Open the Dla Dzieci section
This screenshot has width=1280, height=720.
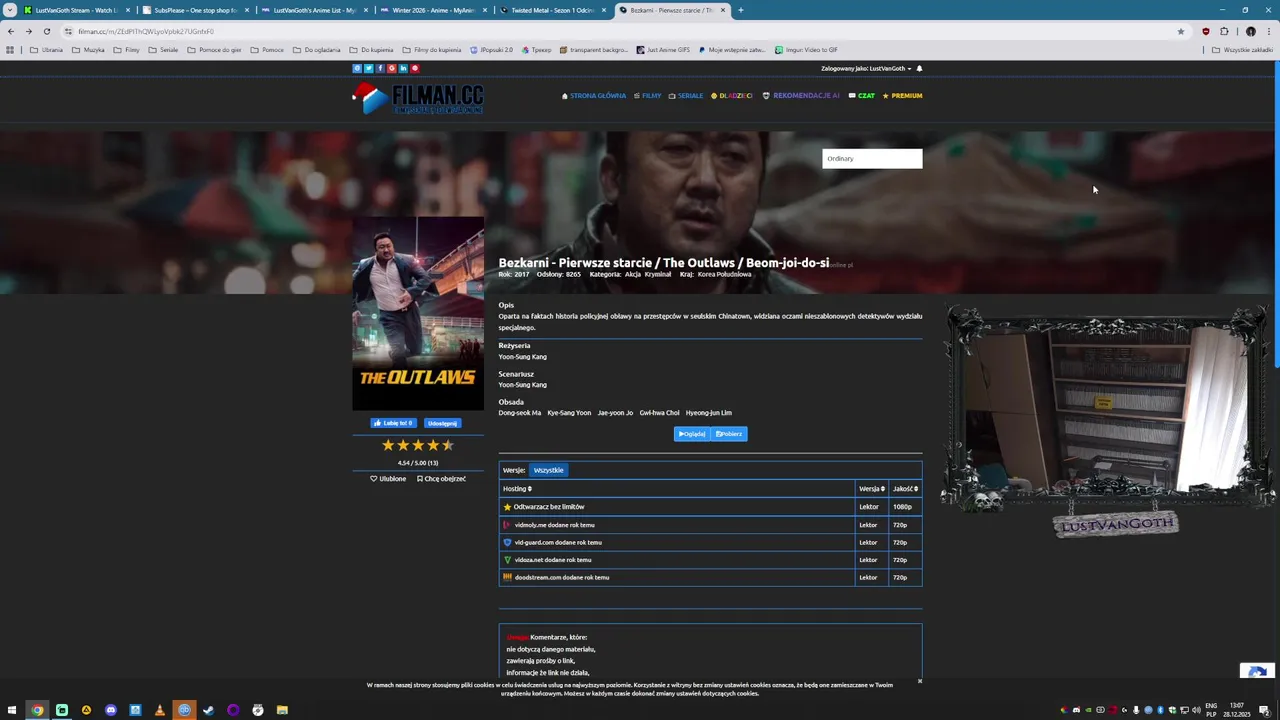click(731, 96)
